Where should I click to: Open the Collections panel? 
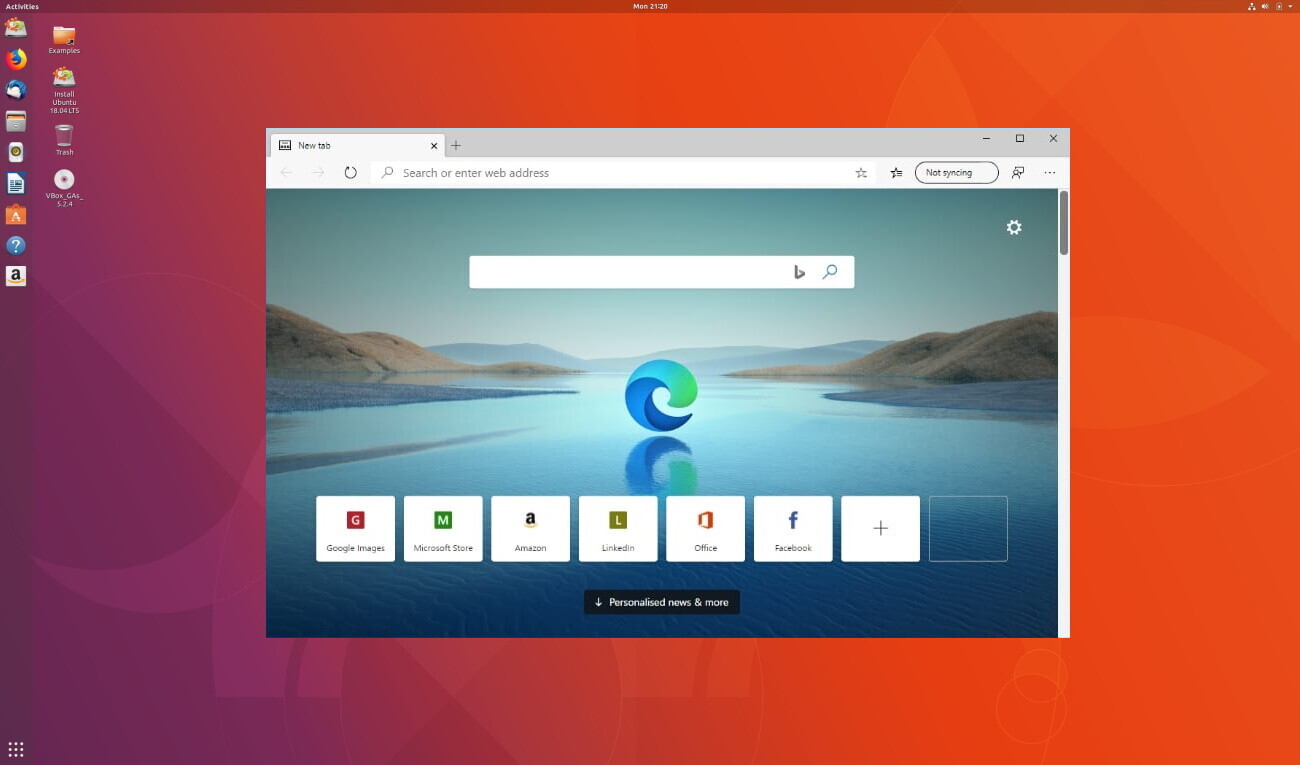(x=895, y=172)
